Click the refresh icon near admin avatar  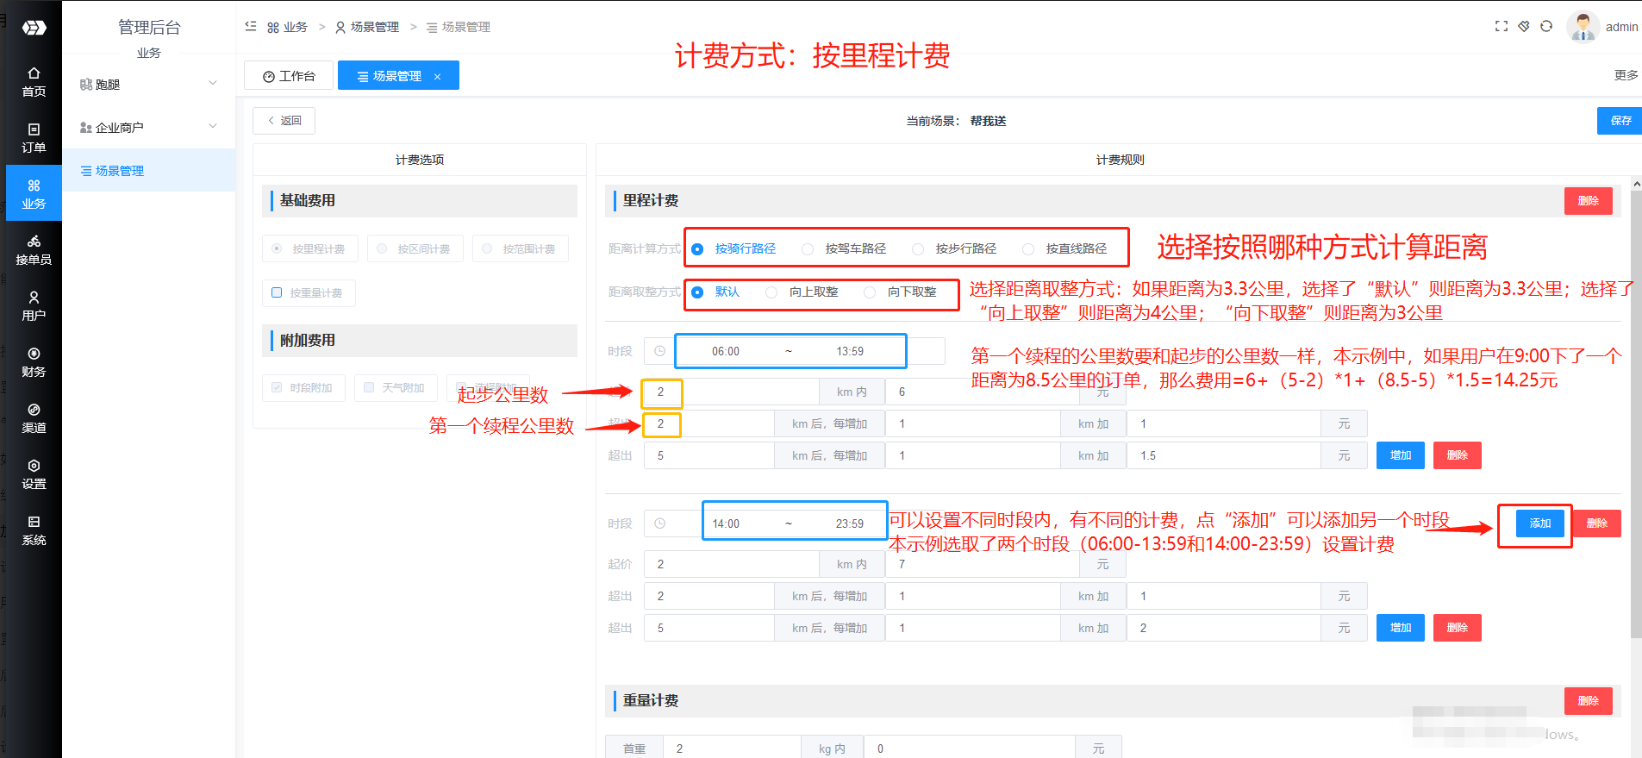click(x=1546, y=26)
